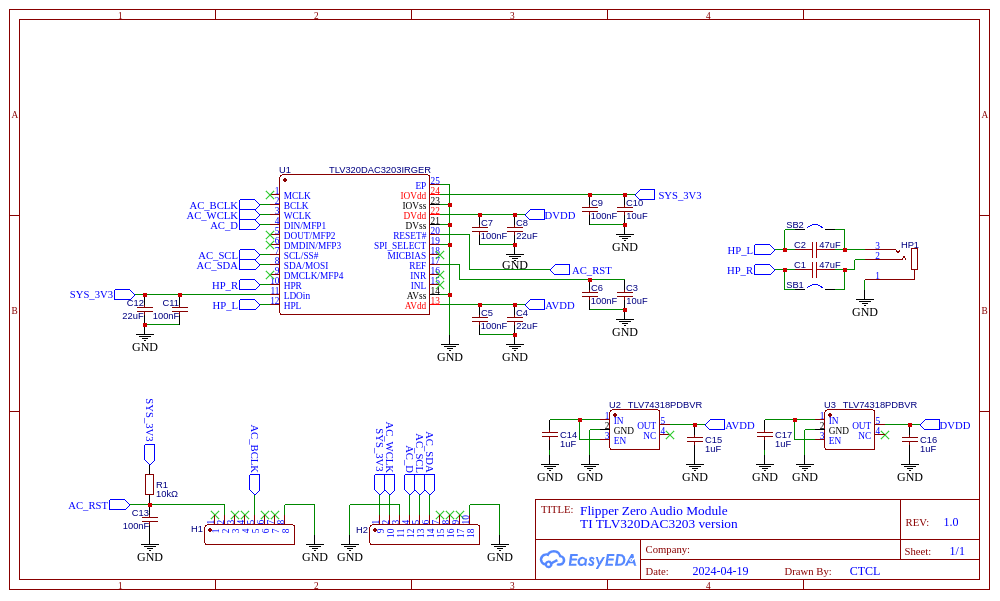Viewport: 1000px width, 601px height.
Task: Click the date value '2024-04-19'
Action: (x=721, y=571)
